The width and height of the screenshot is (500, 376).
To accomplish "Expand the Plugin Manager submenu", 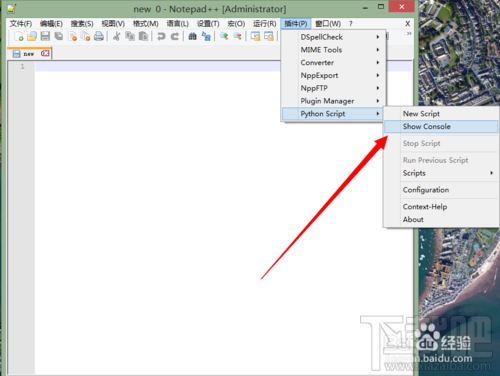I will pyautogui.click(x=333, y=101).
